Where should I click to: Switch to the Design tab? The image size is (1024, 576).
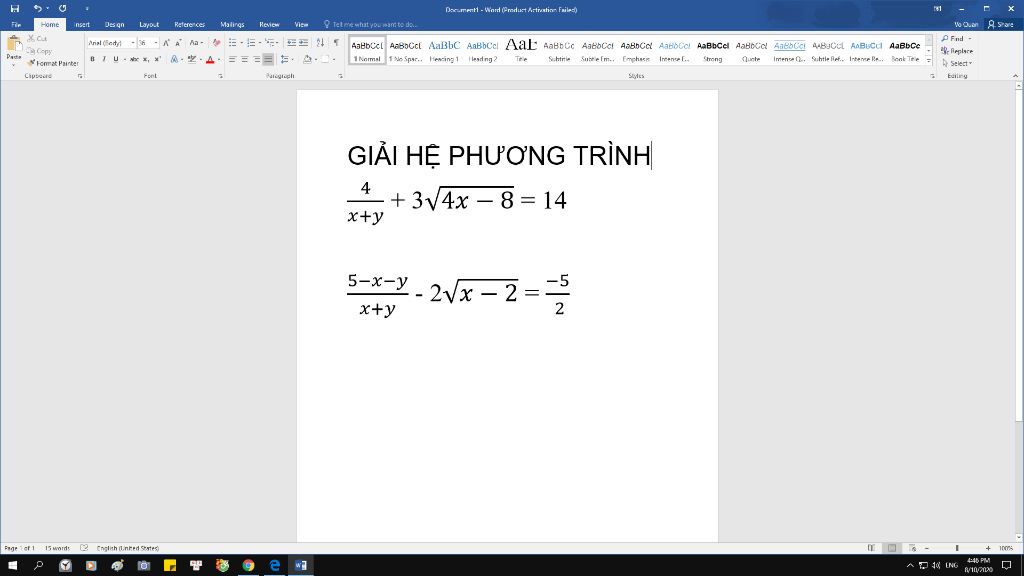[x=114, y=24]
